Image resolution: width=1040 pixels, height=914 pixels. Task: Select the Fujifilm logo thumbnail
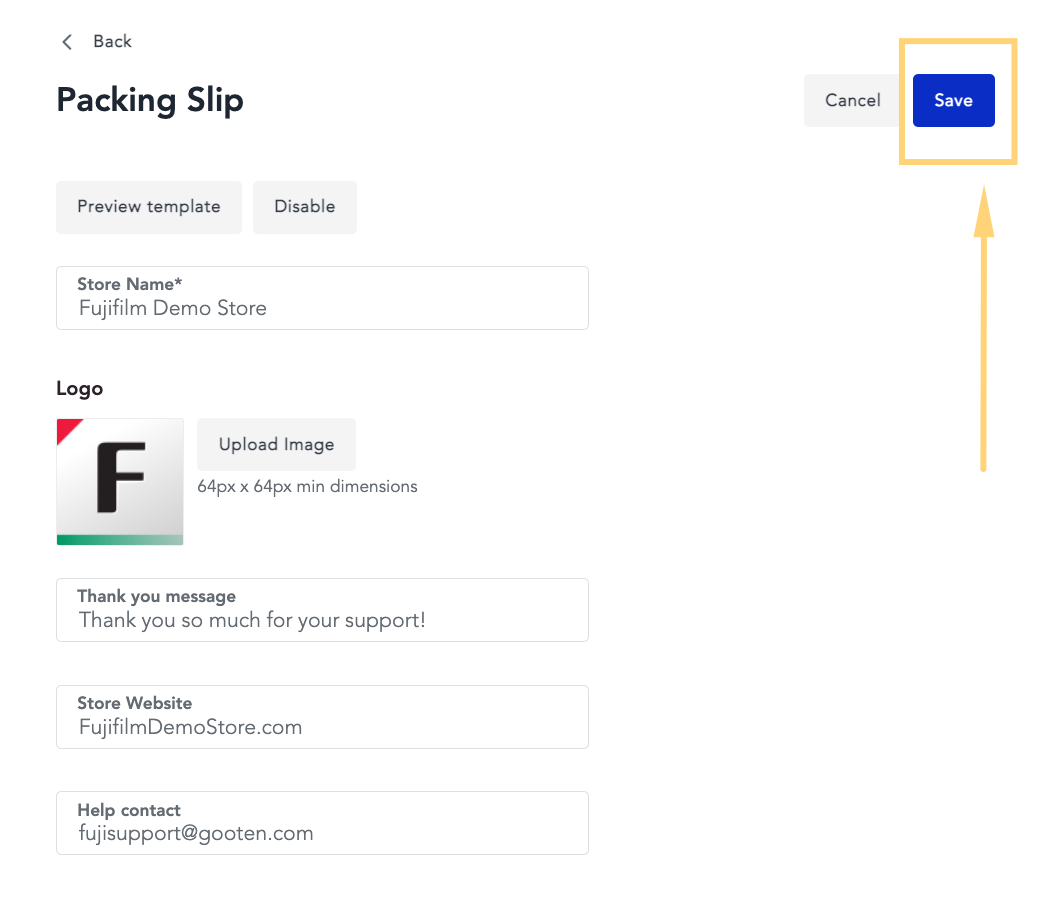[120, 482]
